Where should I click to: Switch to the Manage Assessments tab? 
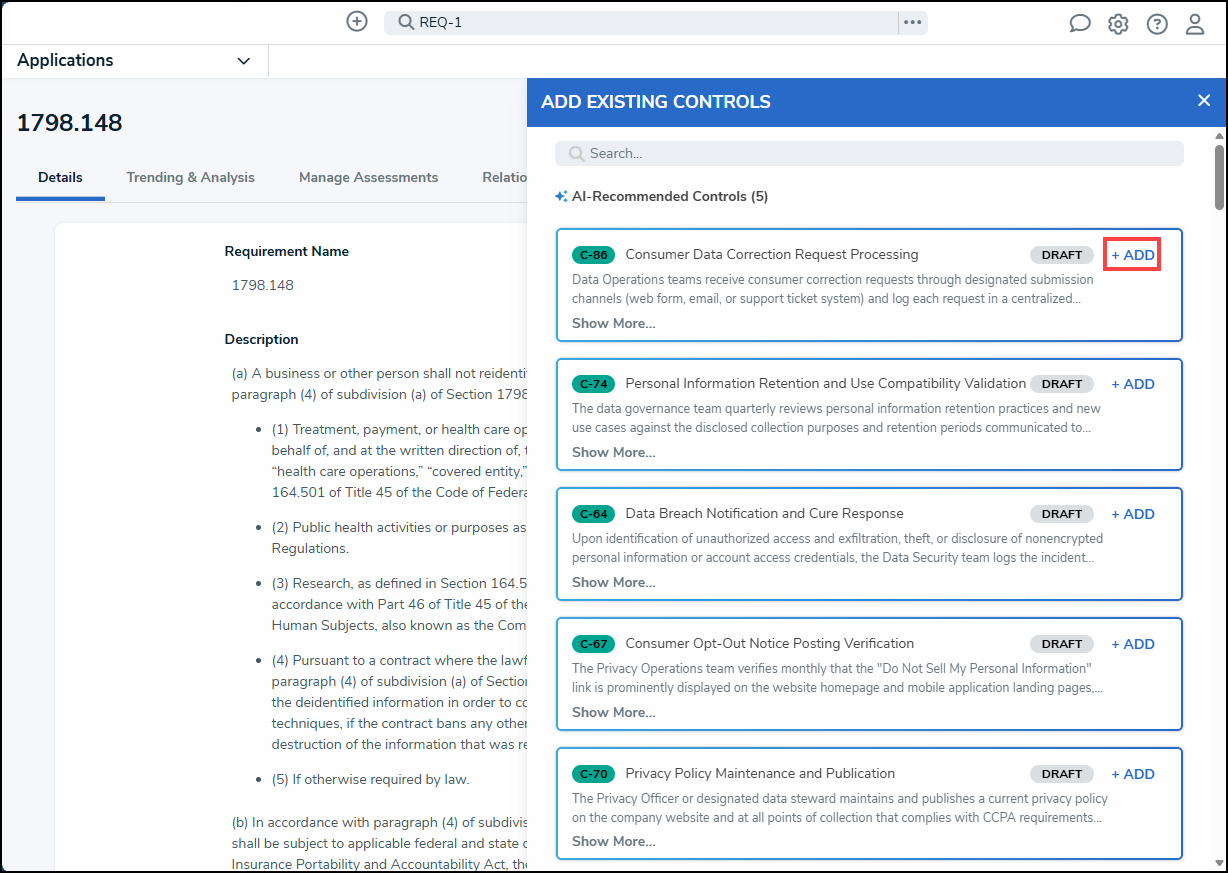pos(368,177)
